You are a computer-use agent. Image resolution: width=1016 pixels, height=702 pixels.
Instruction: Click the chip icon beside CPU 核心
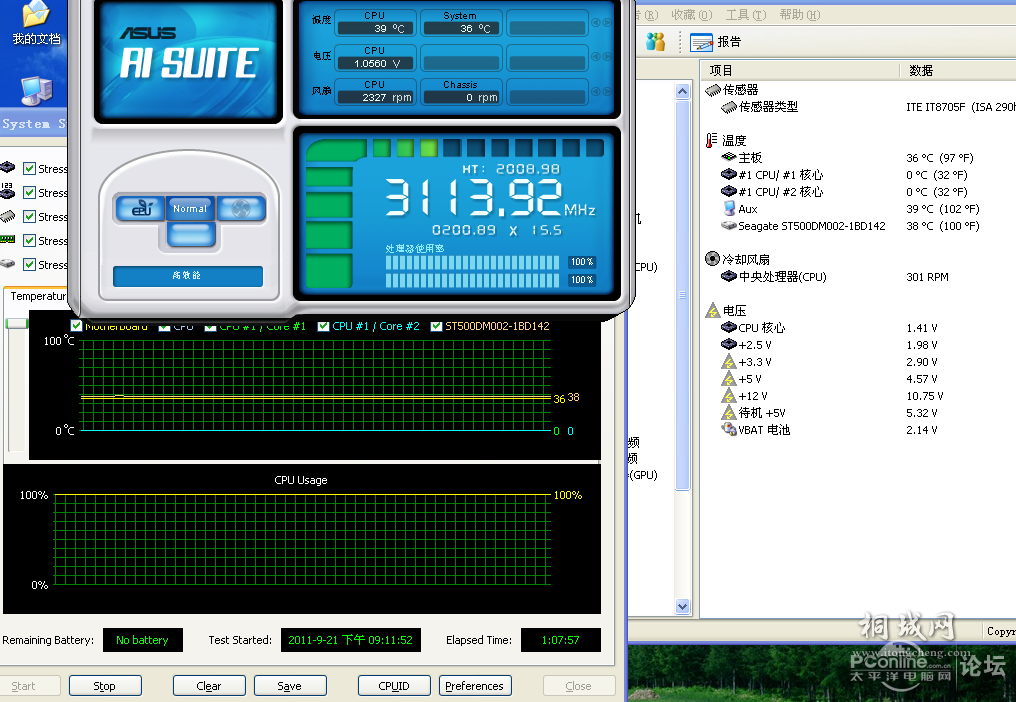[729, 327]
